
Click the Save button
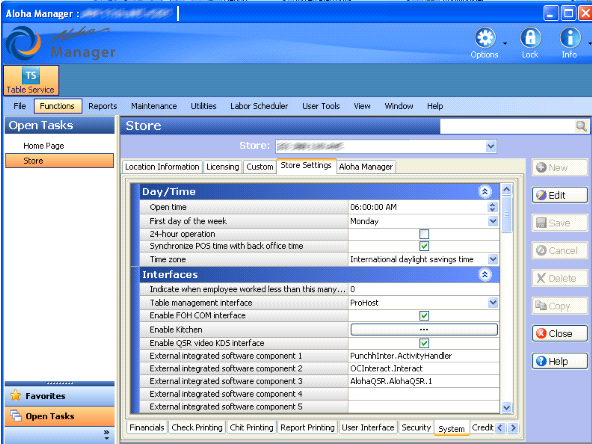[560, 223]
